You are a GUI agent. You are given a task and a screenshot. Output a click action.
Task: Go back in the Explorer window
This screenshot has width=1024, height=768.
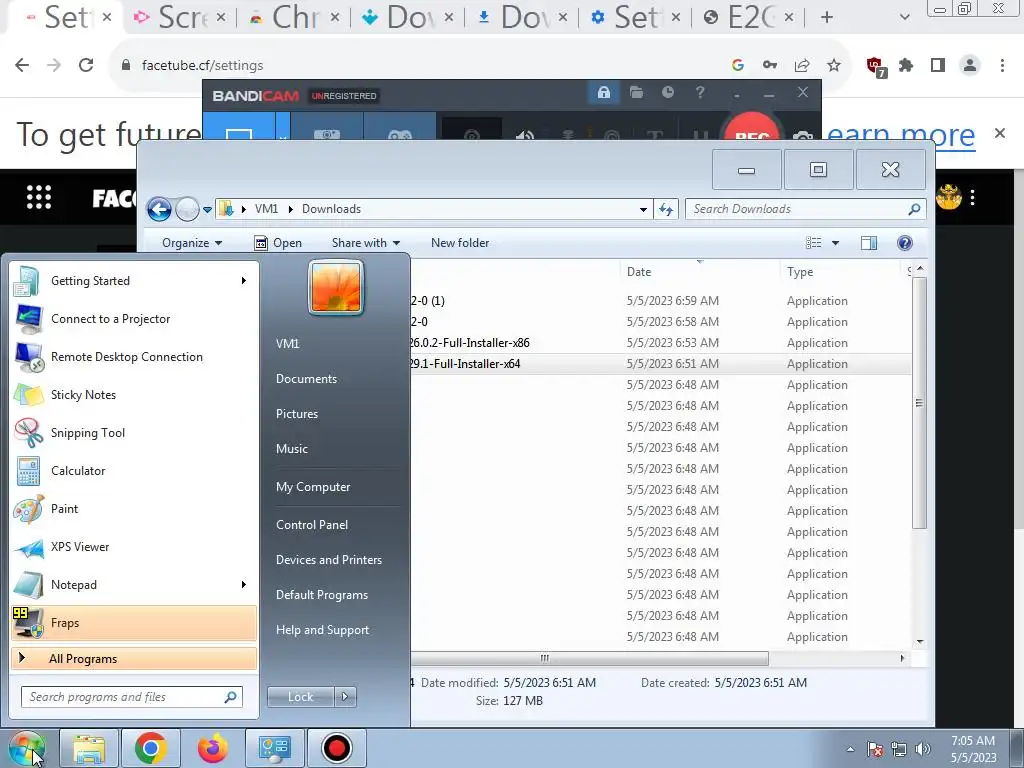click(x=159, y=209)
